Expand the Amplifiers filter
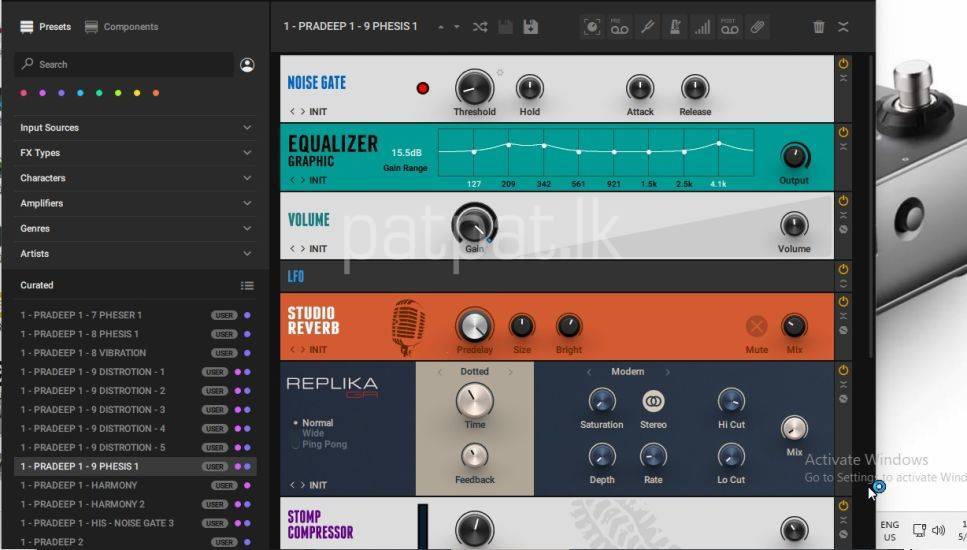 point(135,203)
